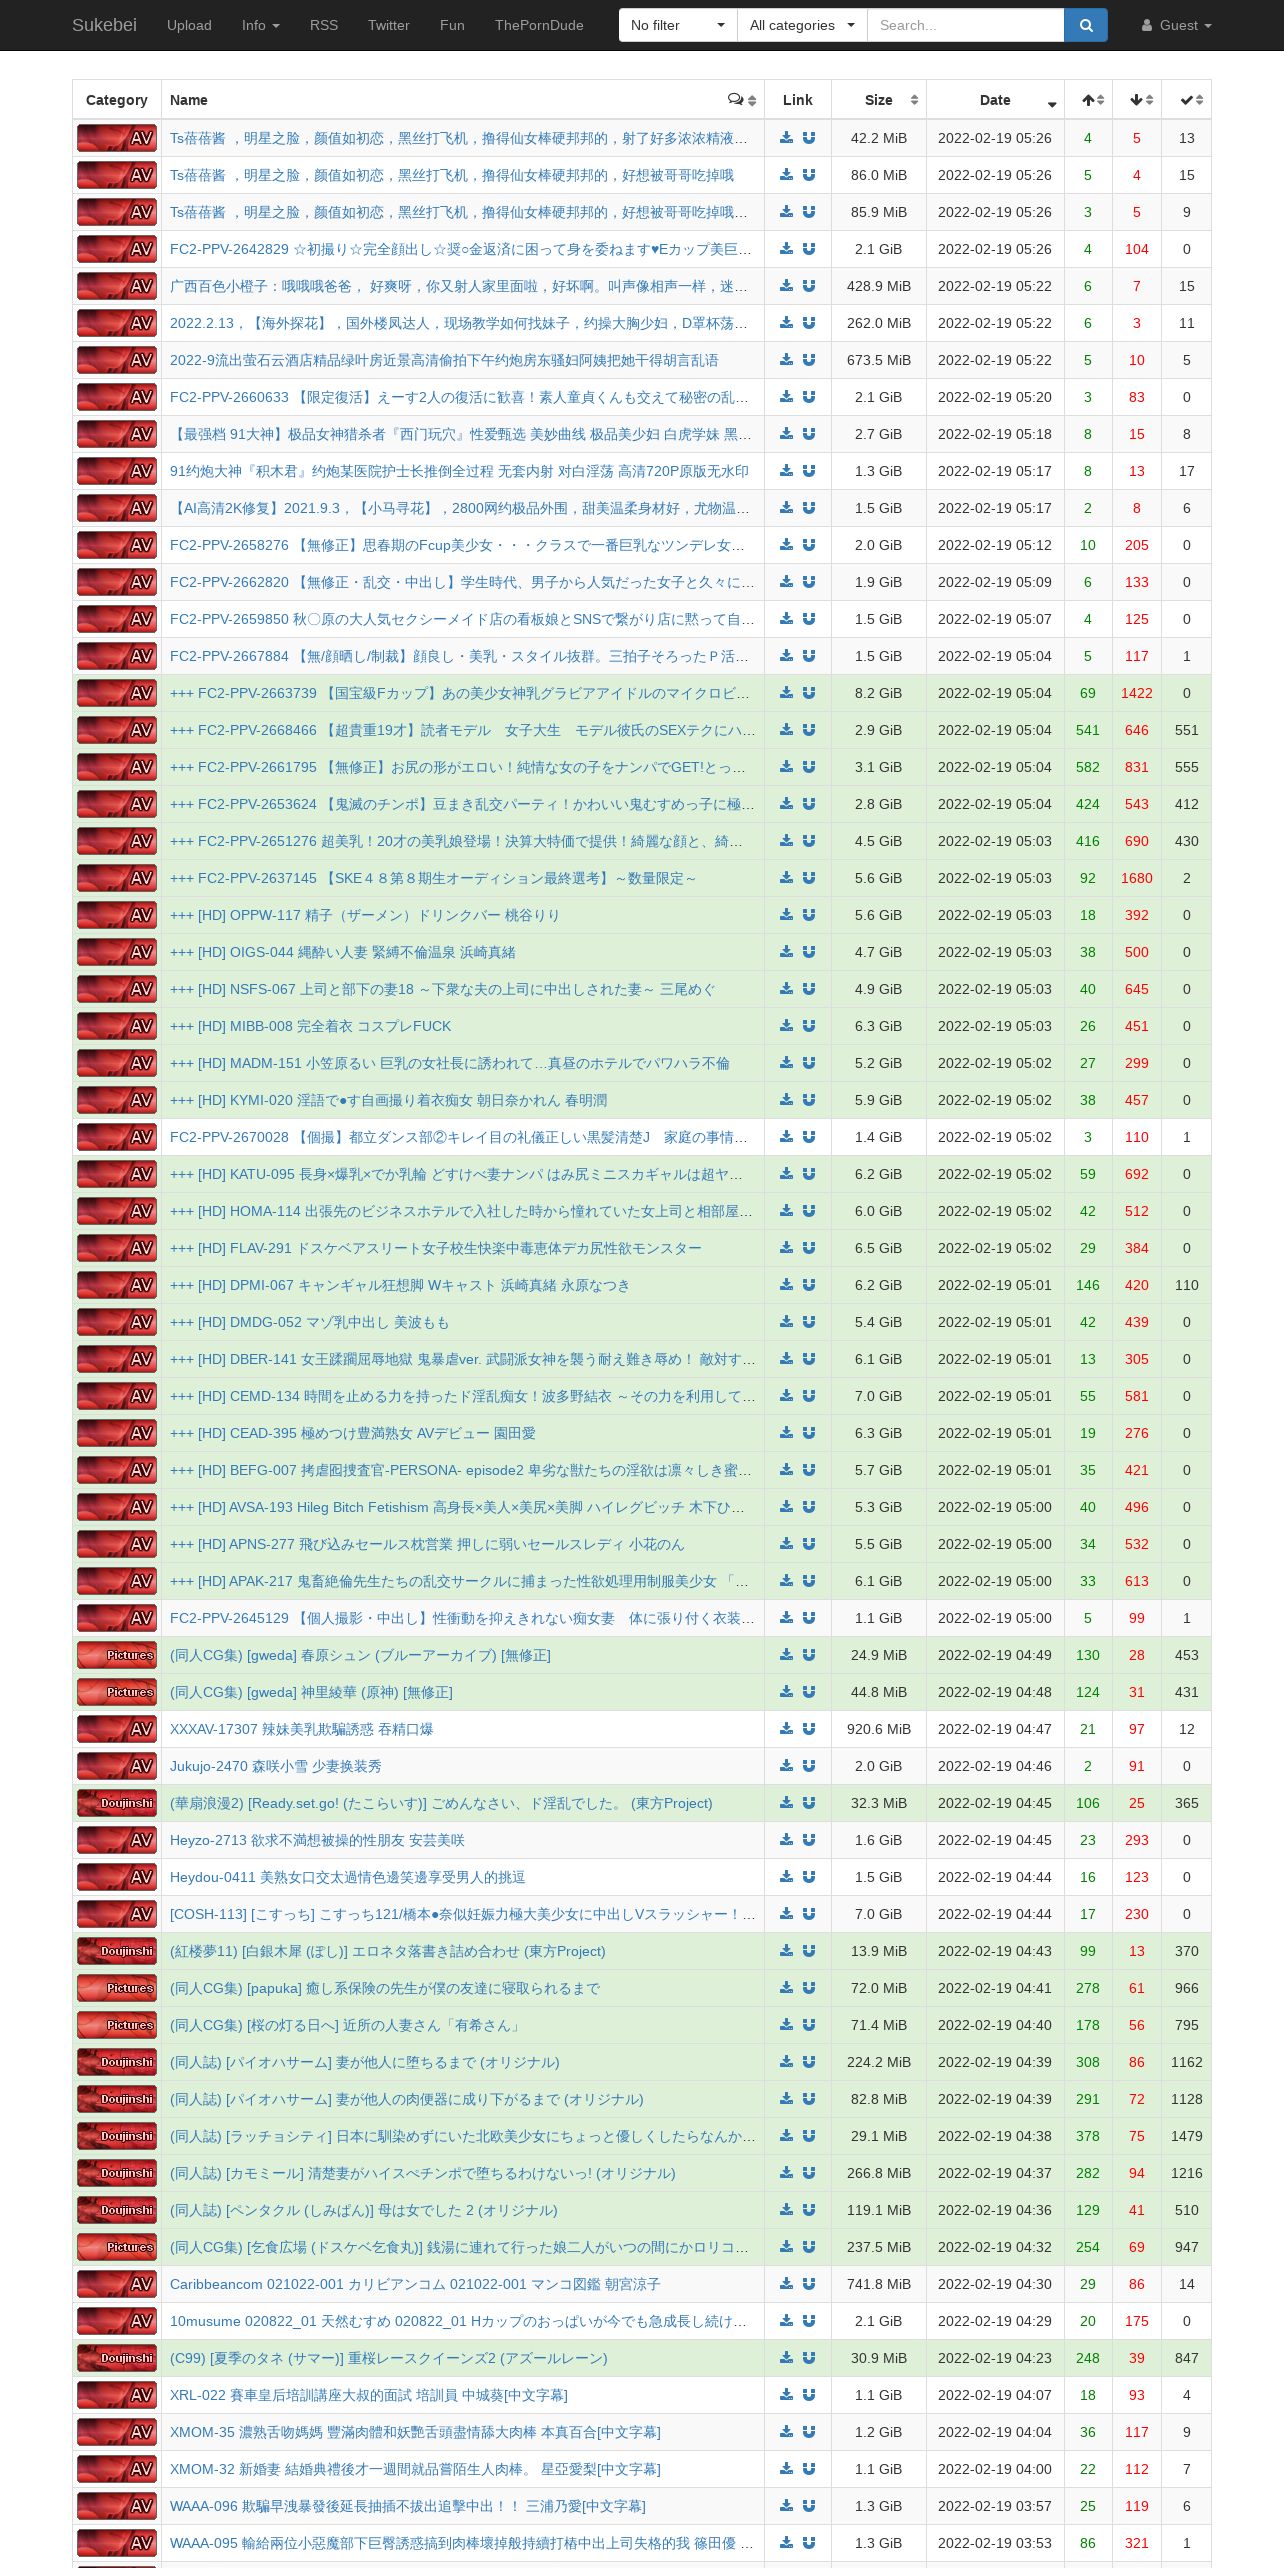The height and width of the screenshot is (2568, 1284).
Task: Sort by leechers using the down-arrow header
Action: (x=1137, y=100)
